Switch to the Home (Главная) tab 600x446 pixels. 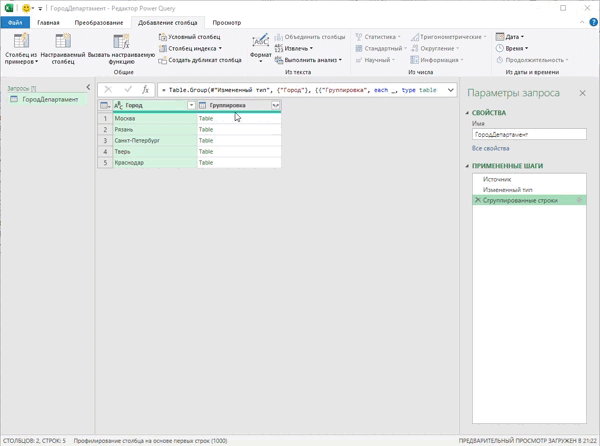[x=48, y=23]
